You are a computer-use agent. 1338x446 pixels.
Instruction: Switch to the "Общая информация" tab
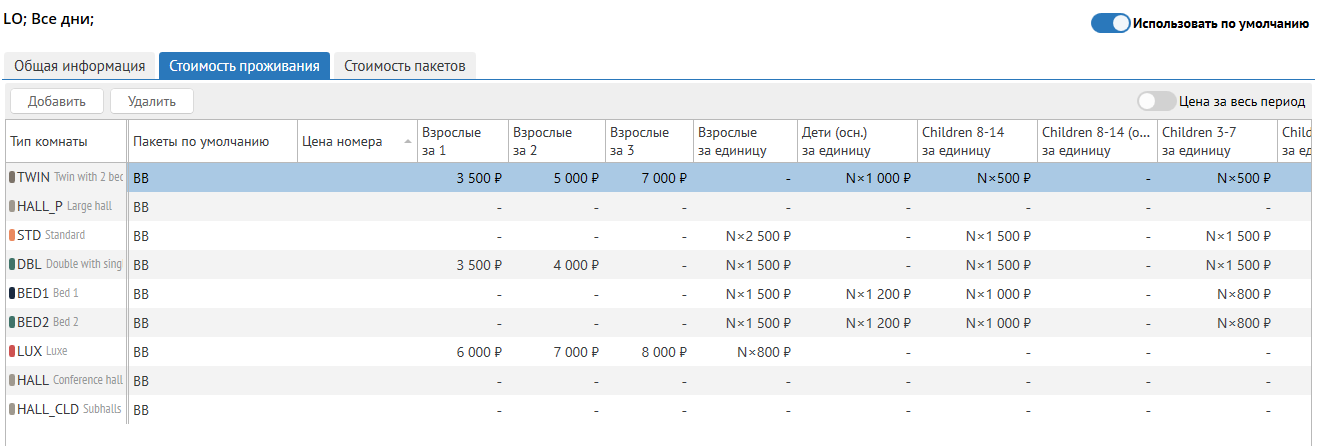click(x=80, y=67)
